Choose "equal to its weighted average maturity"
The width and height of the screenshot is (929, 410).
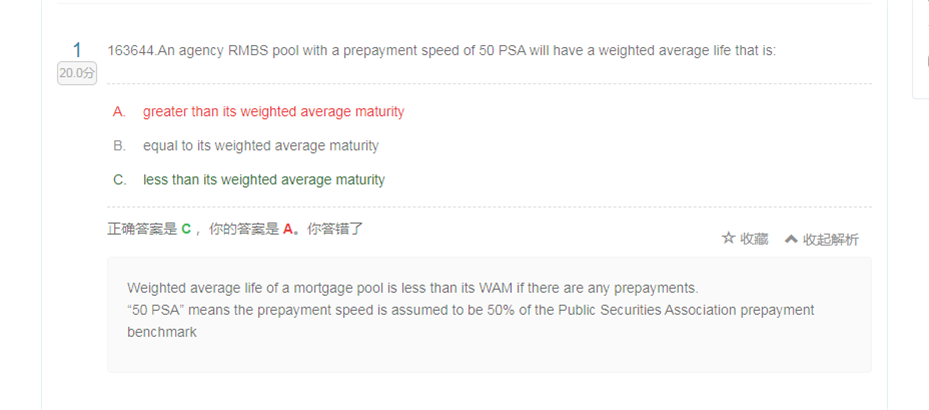(260, 146)
